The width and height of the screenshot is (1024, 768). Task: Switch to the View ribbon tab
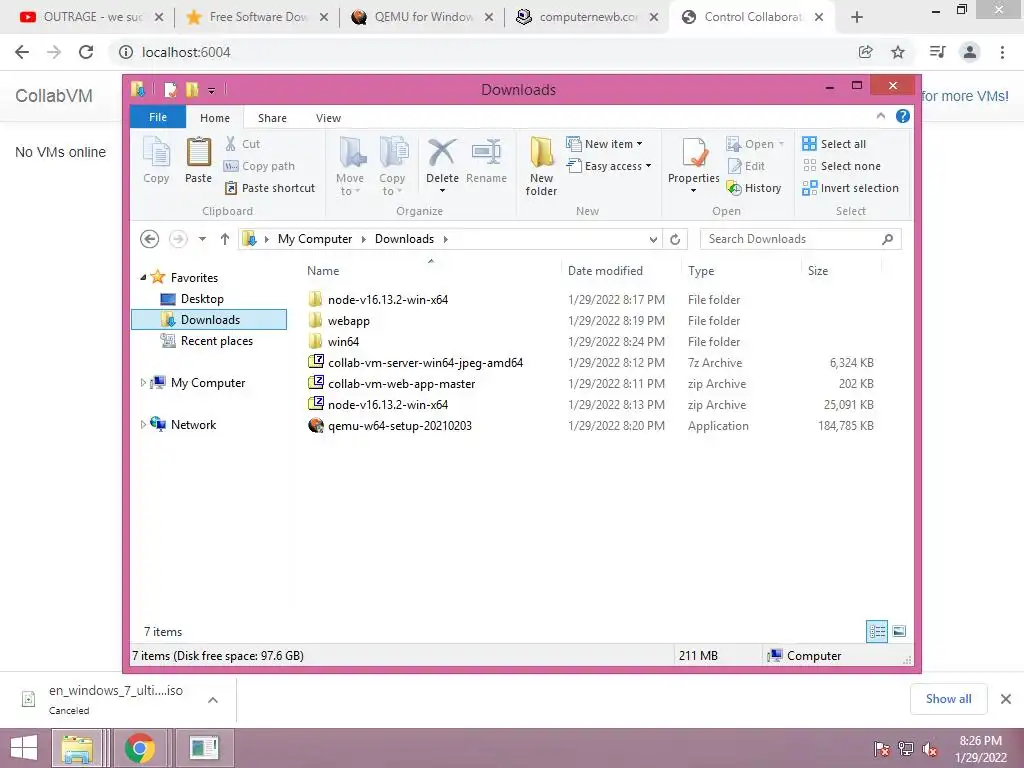pos(328,118)
